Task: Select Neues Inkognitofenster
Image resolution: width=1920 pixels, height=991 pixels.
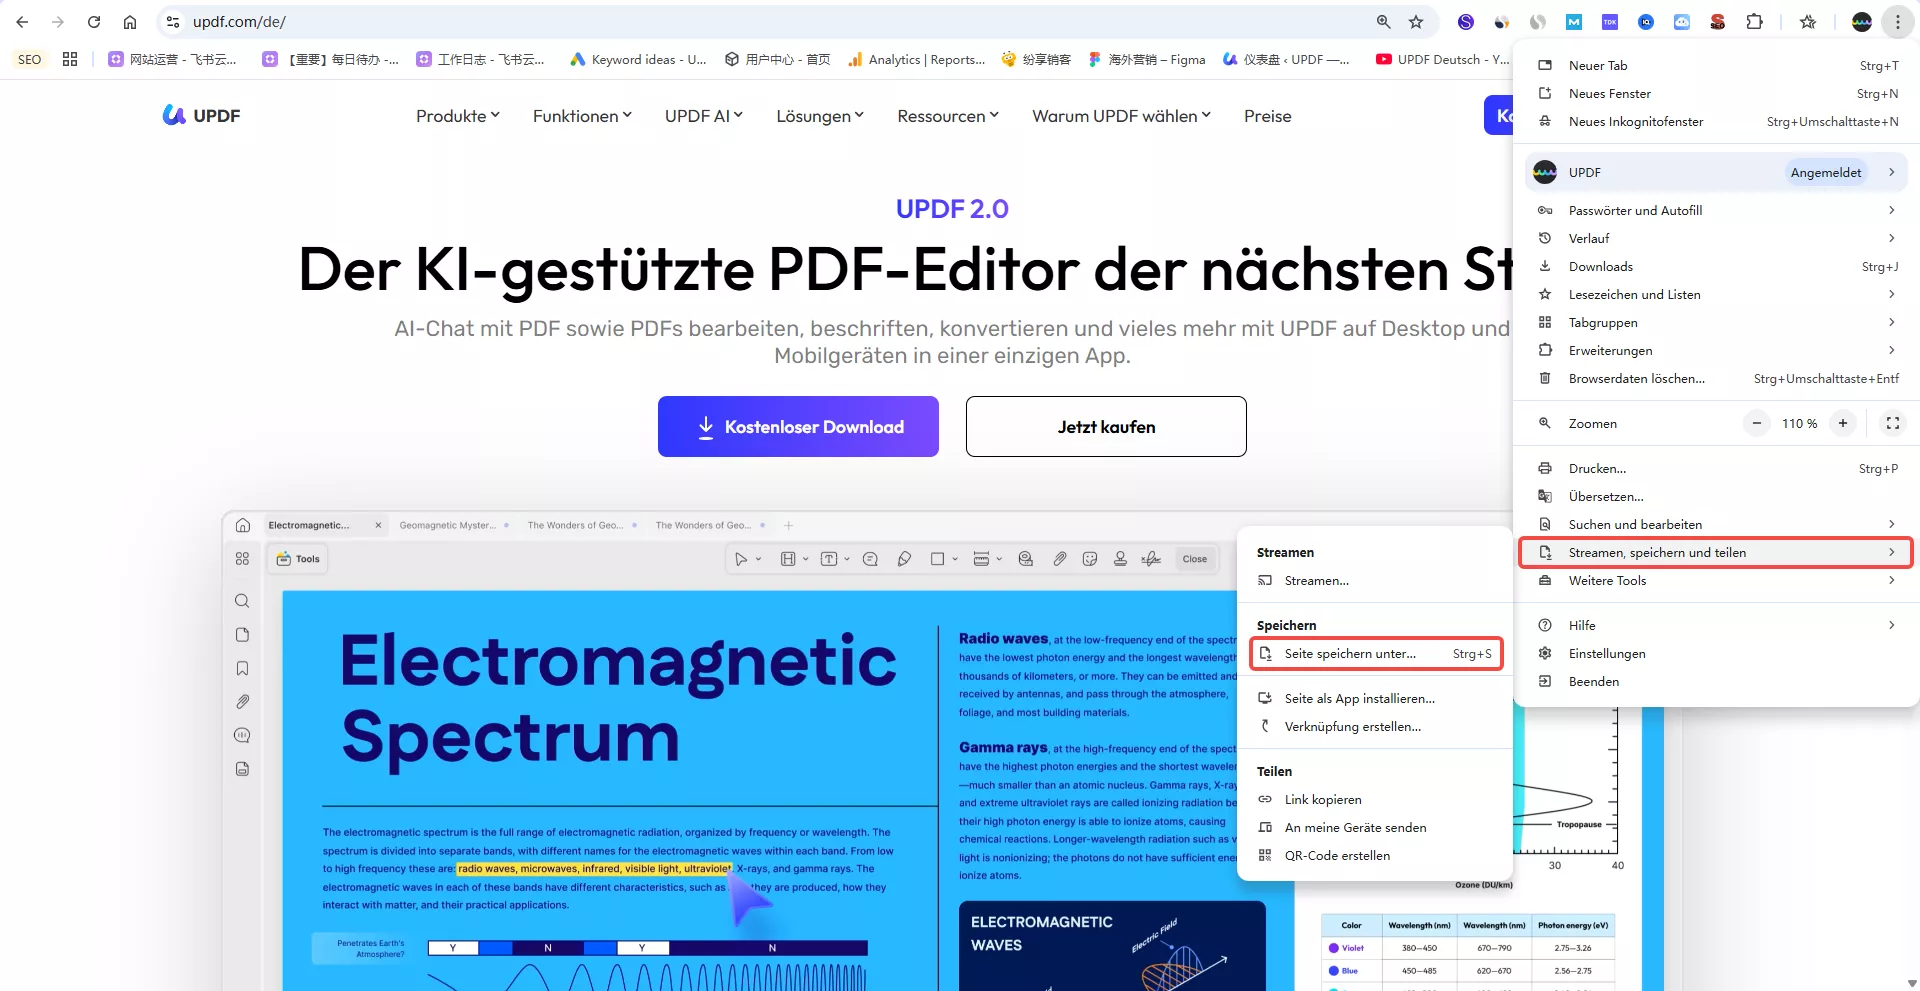Action: [1717, 121]
